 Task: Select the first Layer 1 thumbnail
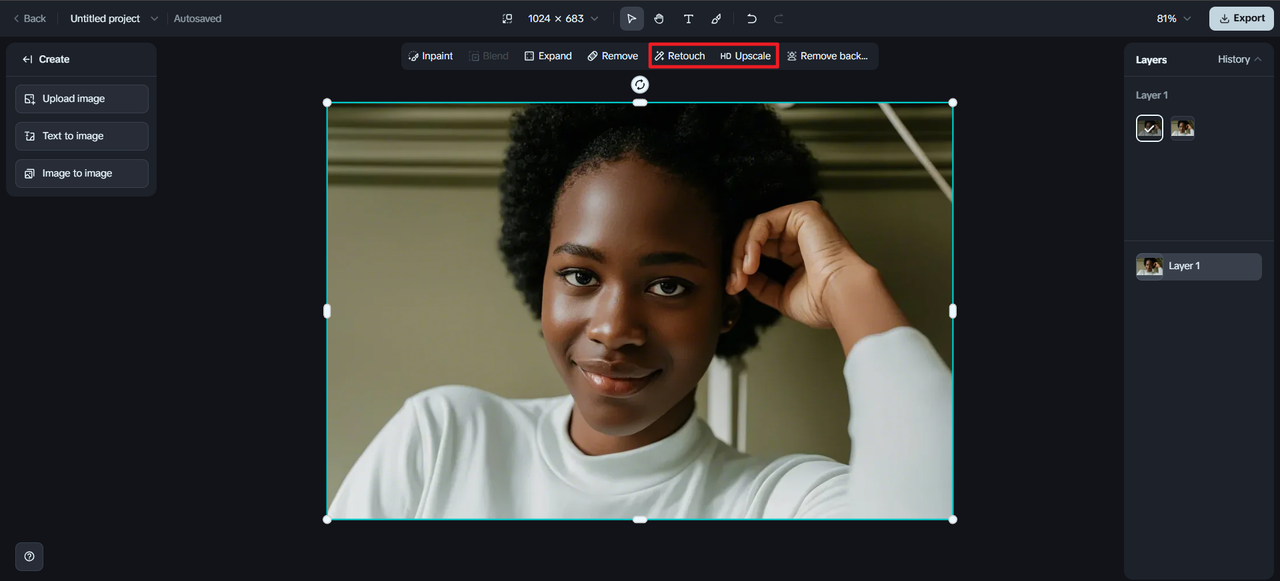pos(1150,128)
